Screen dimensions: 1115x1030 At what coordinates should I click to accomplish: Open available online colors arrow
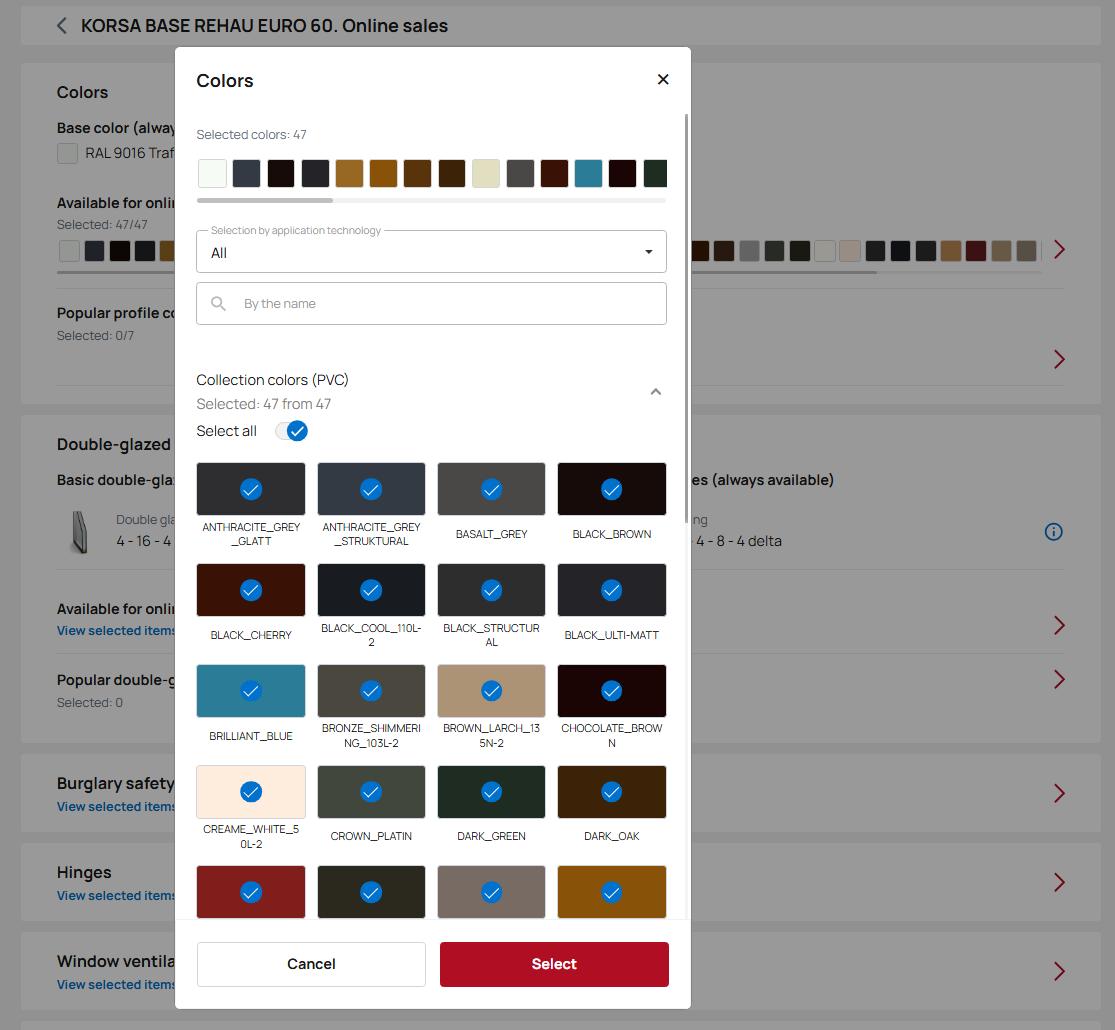(x=1059, y=250)
